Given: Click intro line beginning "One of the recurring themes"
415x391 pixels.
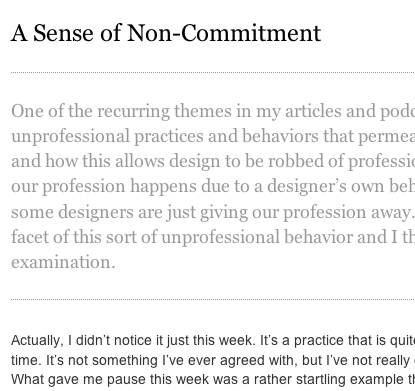Looking at the screenshot, I should pos(213,111).
